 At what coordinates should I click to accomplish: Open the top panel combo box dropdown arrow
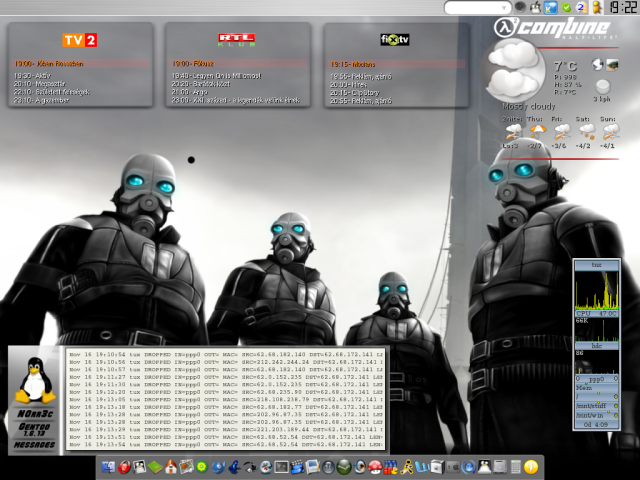504,7
